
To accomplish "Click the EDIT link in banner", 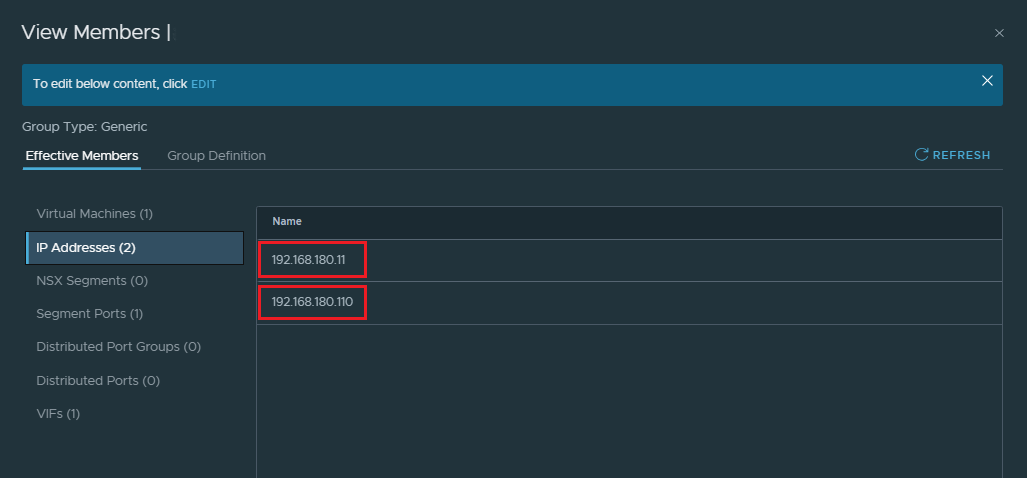I will click(x=204, y=85).
